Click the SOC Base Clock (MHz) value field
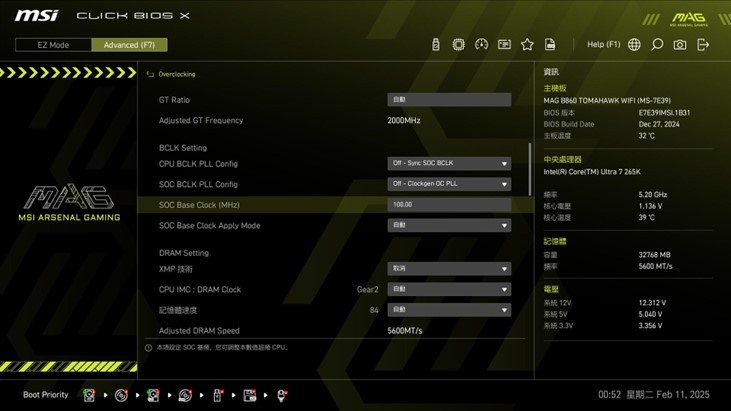The height and width of the screenshot is (411, 731). pyautogui.click(x=449, y=205)
